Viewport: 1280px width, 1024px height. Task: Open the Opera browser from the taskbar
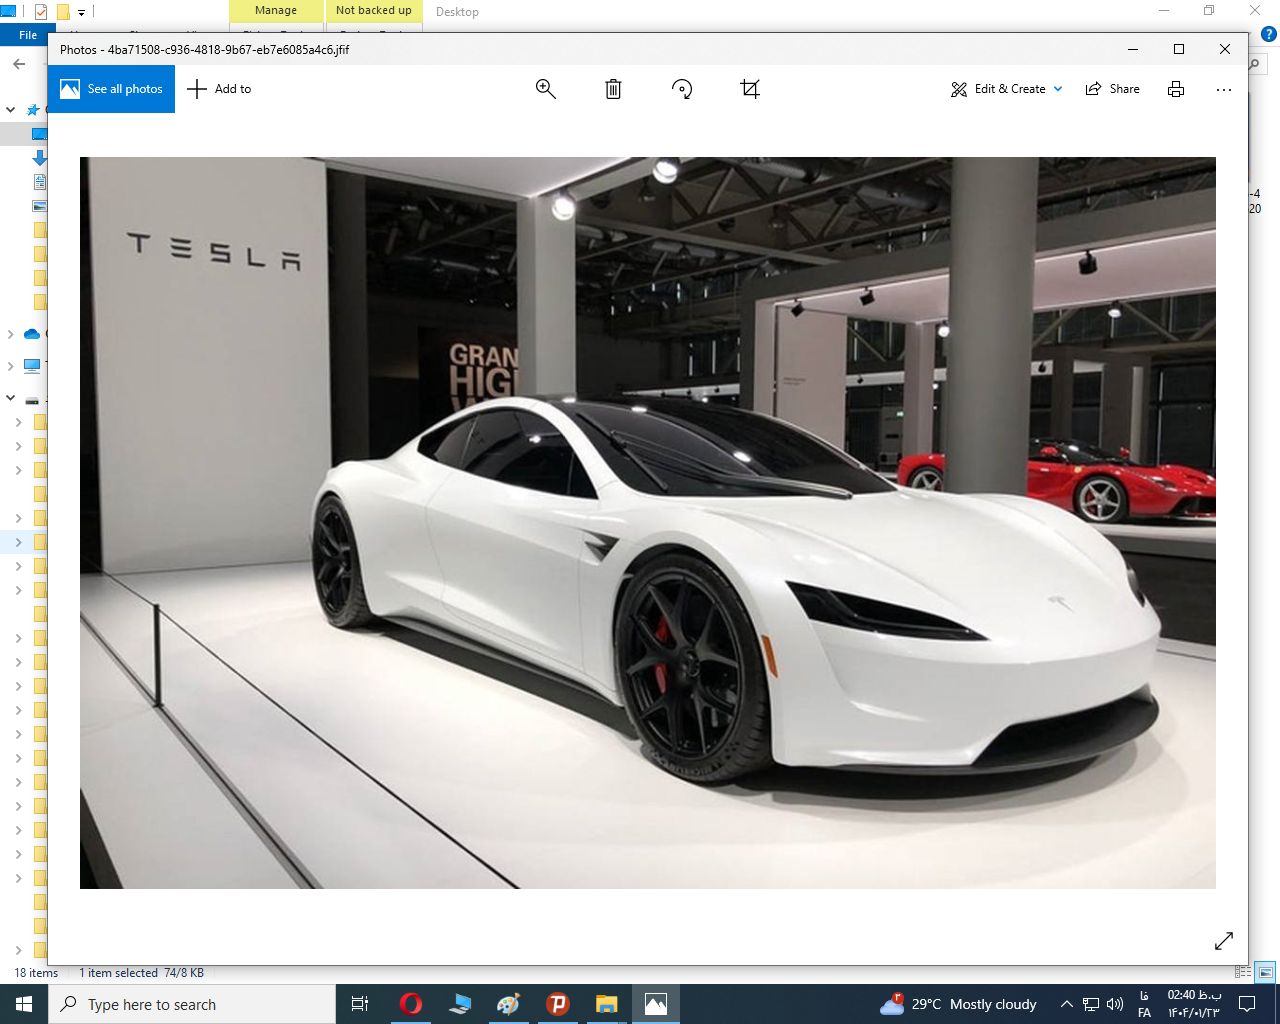pos(410,1004)
